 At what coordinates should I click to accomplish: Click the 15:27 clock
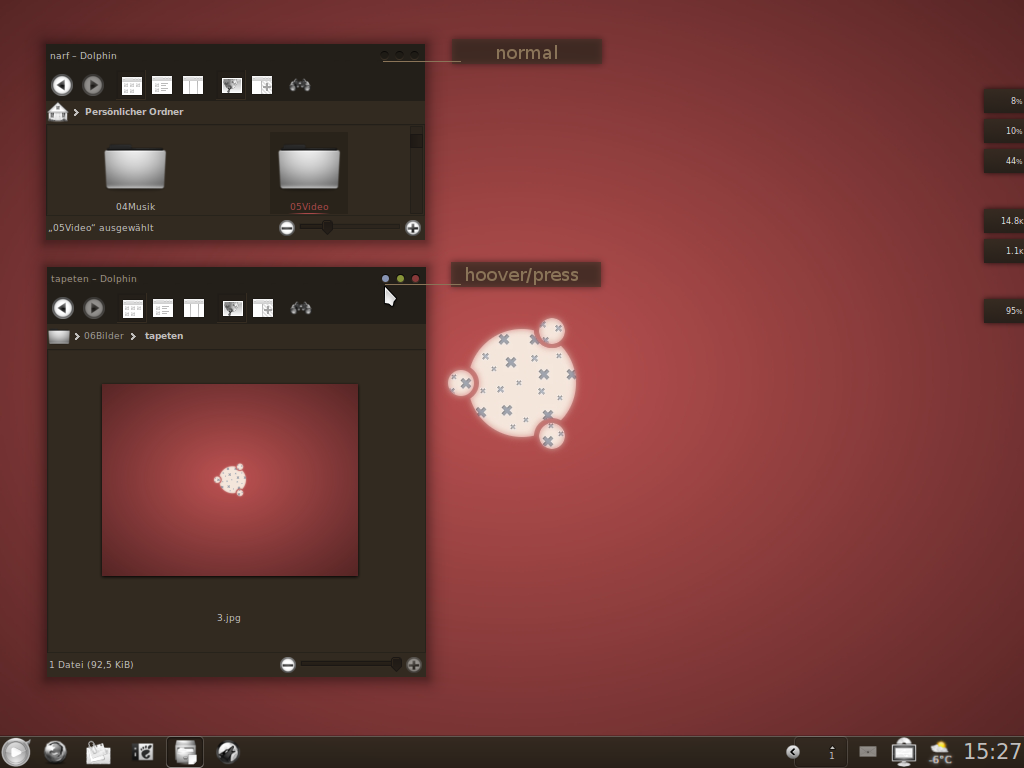point(993,752)
